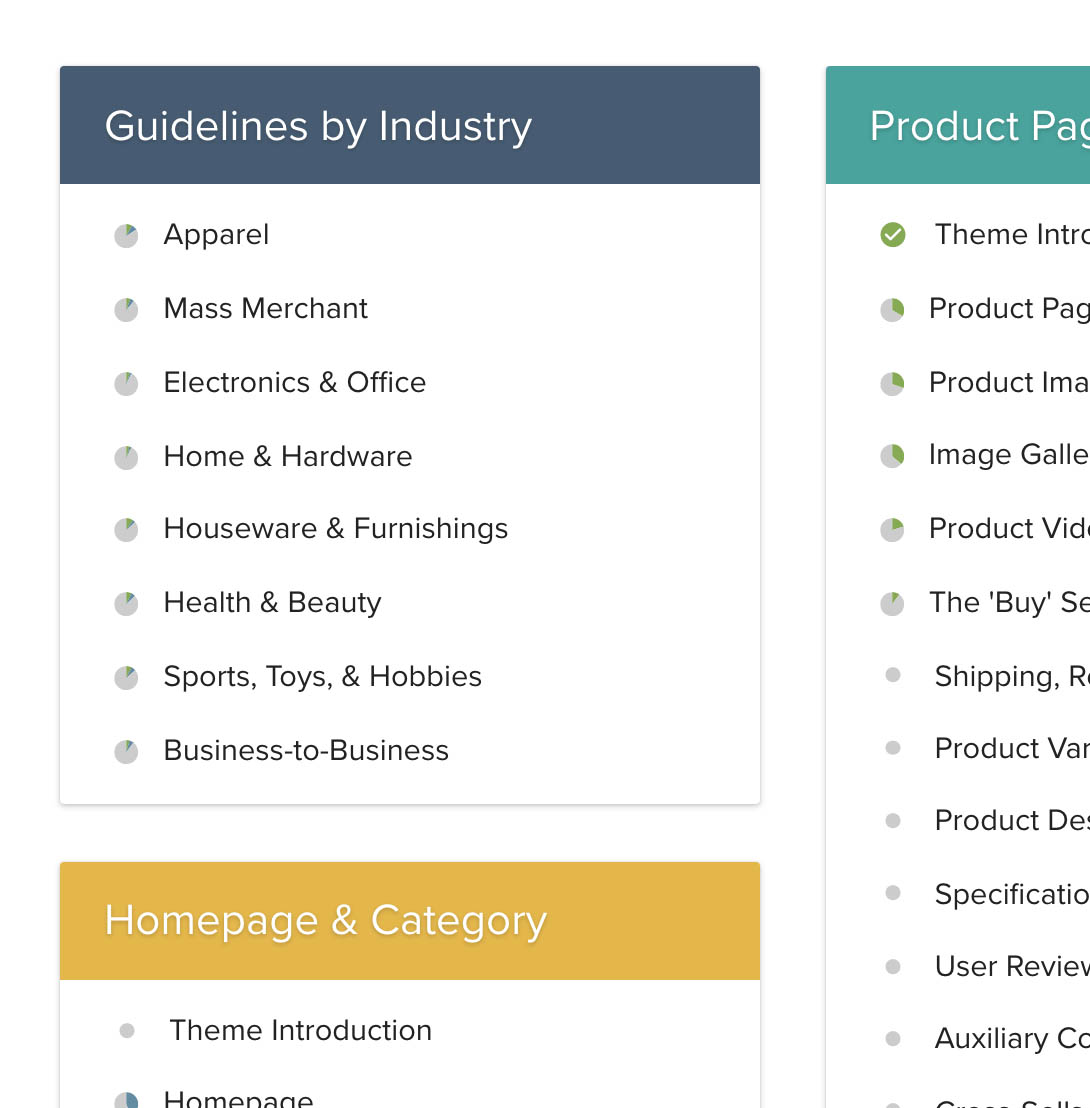The width and height of the screenshot is (1090, 1108).
Task: Click the progress icon next to Business-to-Business
Action: 126,752
